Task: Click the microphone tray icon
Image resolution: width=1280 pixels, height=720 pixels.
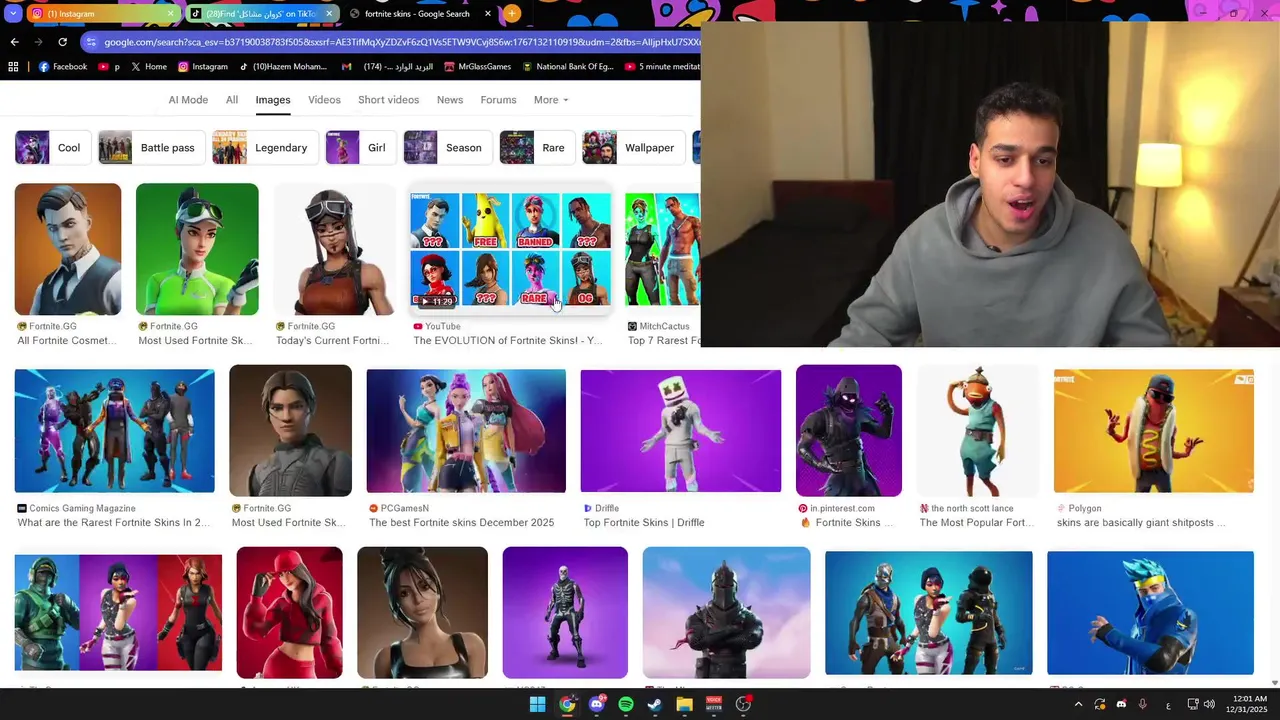Action: [1142, 705]
